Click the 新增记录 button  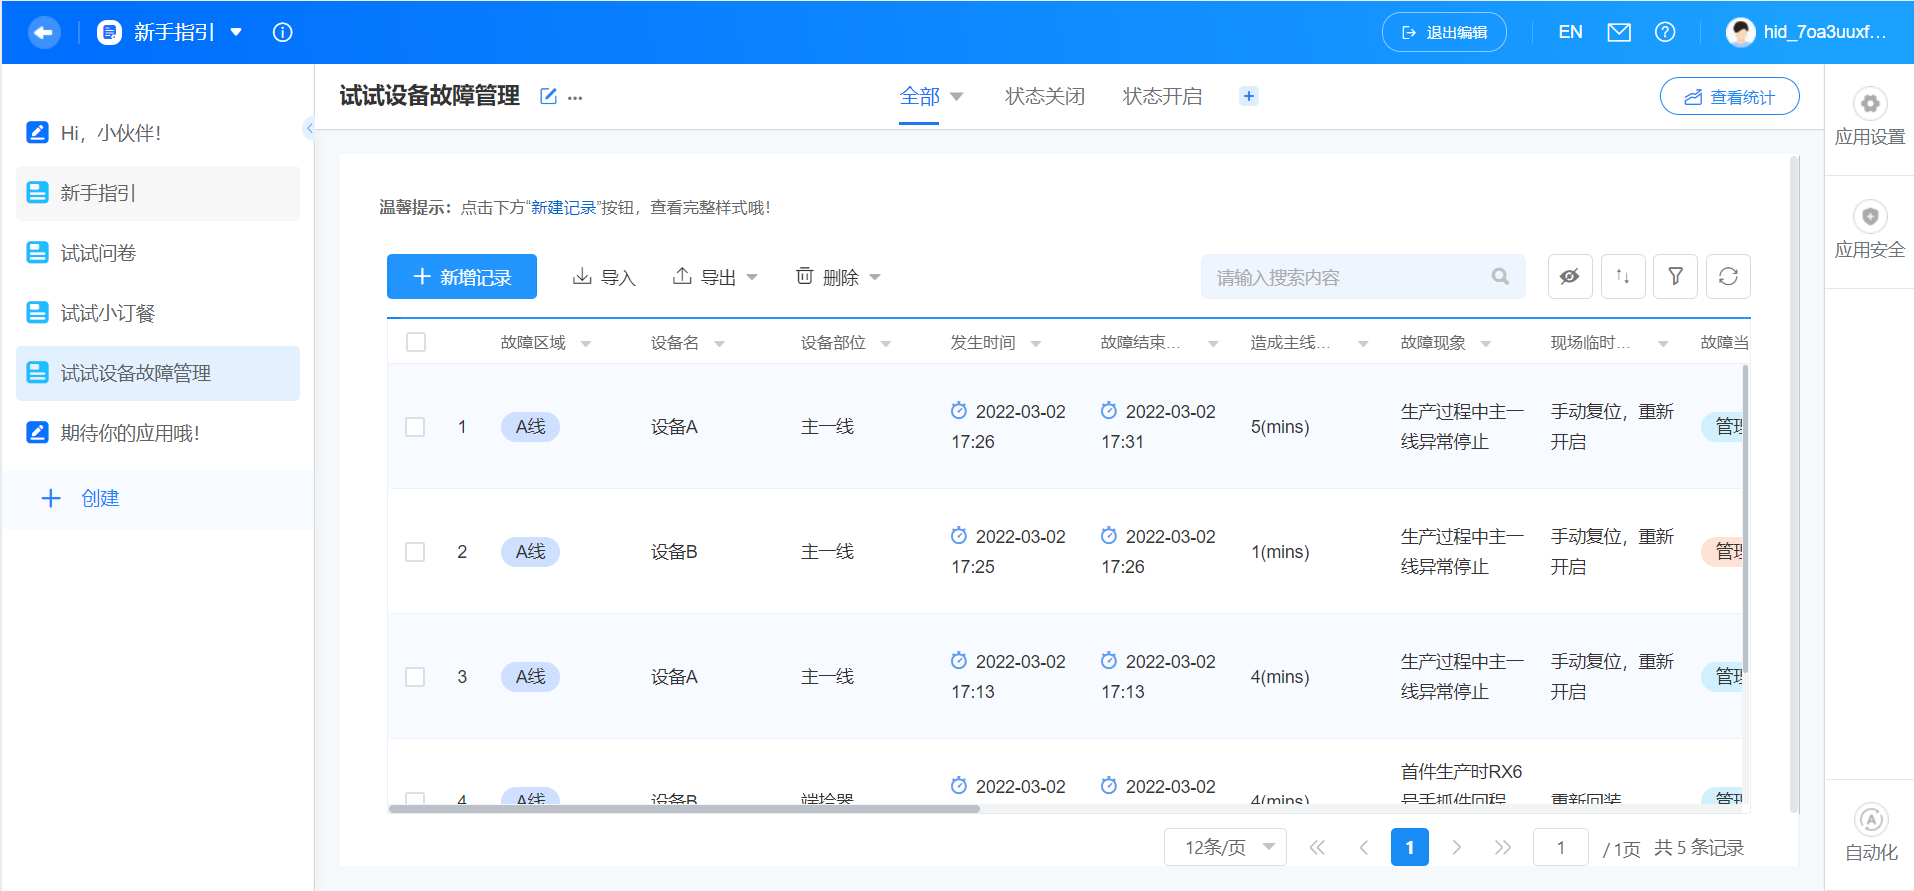[462, 277]
